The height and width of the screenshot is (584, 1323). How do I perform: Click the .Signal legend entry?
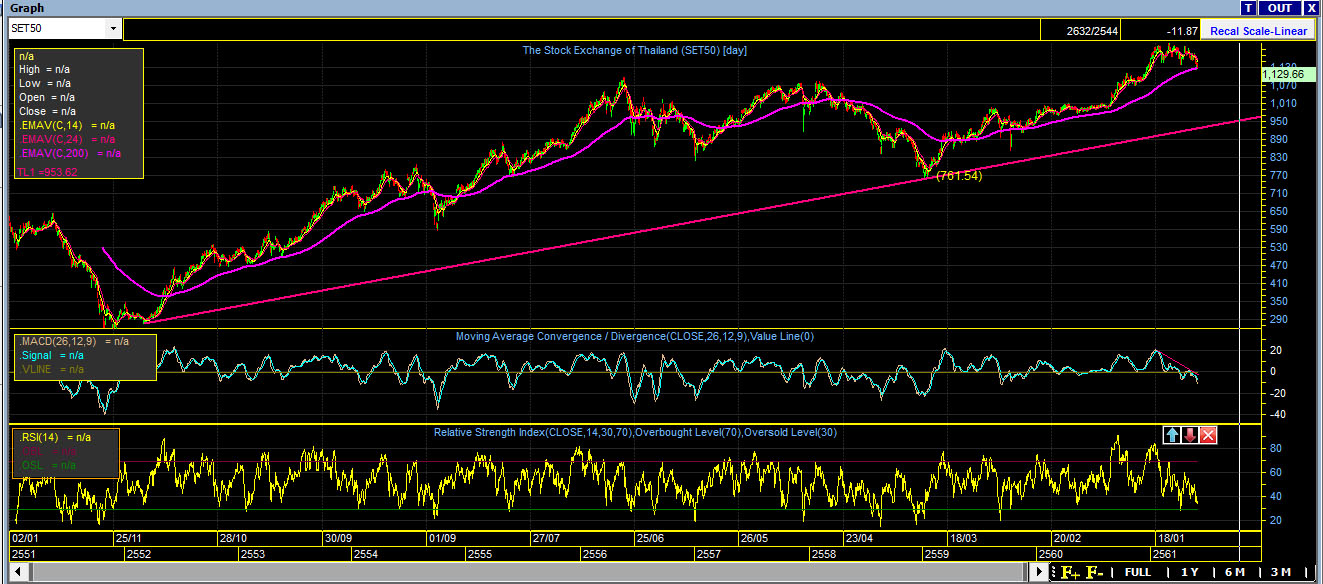pos(52,355)
